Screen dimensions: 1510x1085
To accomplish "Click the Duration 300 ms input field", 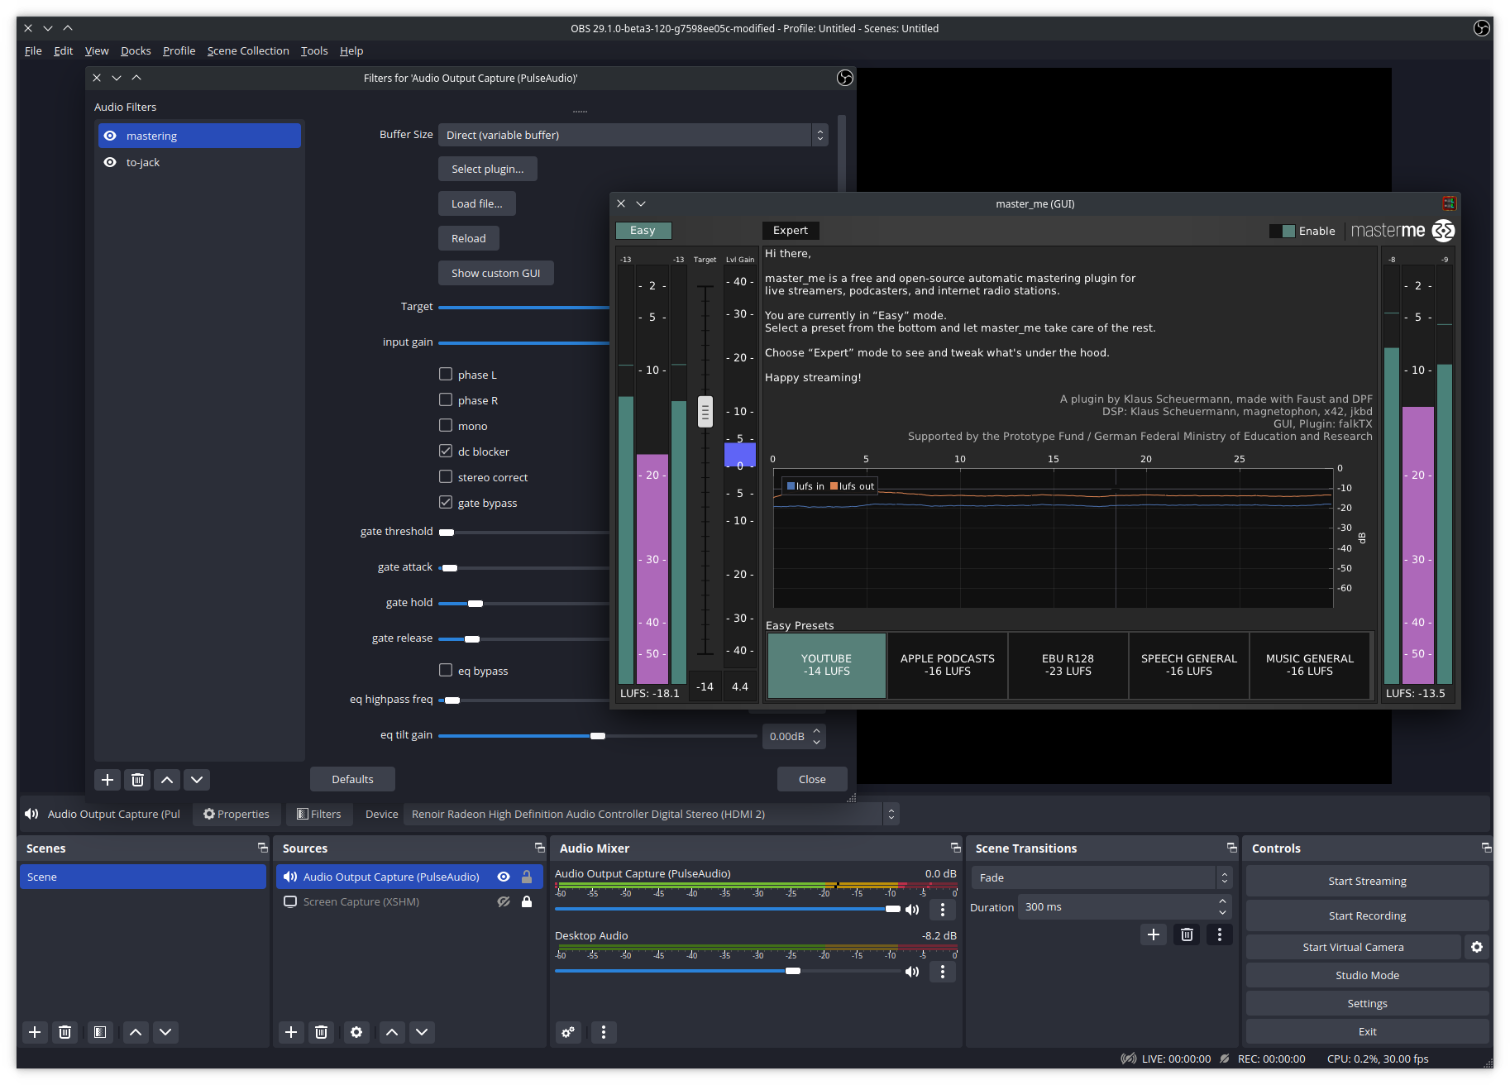I will pyautogui.click(x=1117, y=907).
